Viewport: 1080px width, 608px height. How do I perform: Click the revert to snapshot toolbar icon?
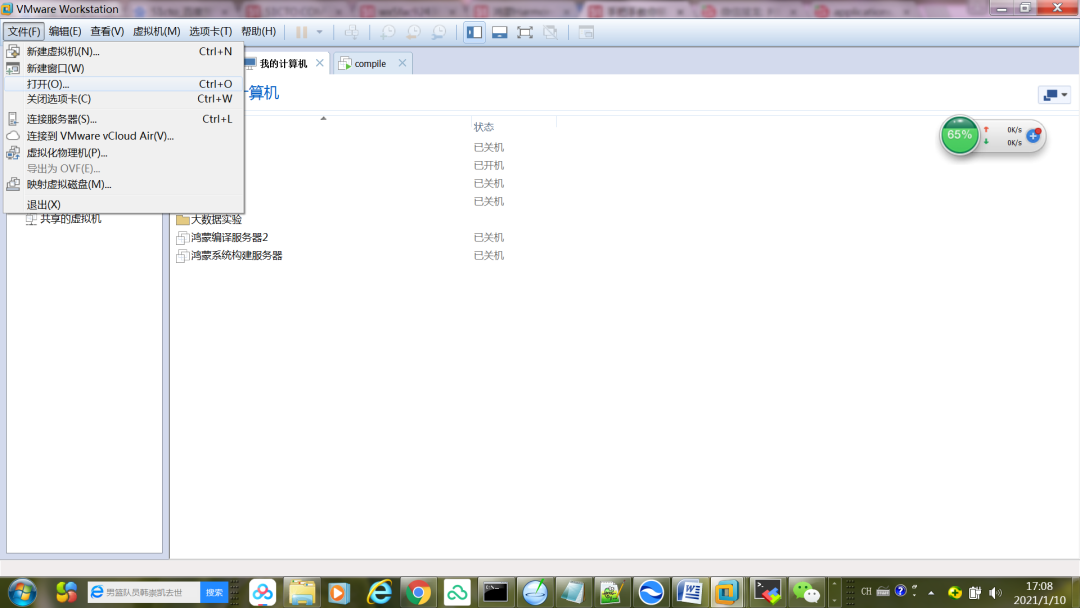coord(414,32)
